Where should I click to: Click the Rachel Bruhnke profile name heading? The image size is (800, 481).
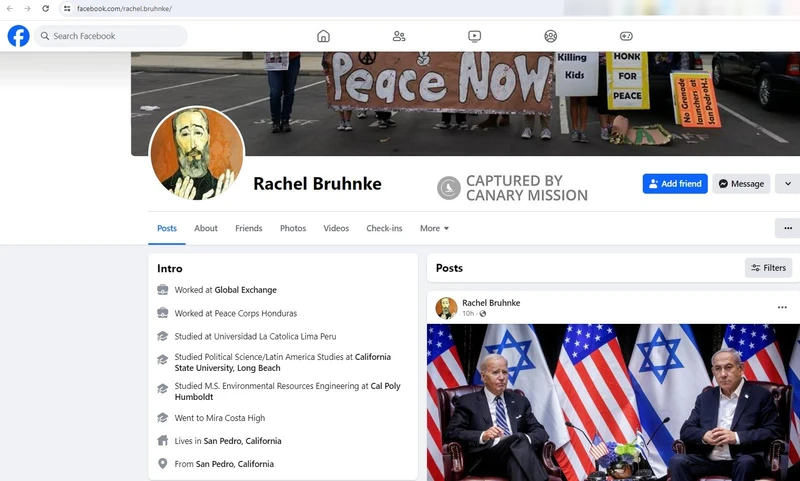click(317, 184)
